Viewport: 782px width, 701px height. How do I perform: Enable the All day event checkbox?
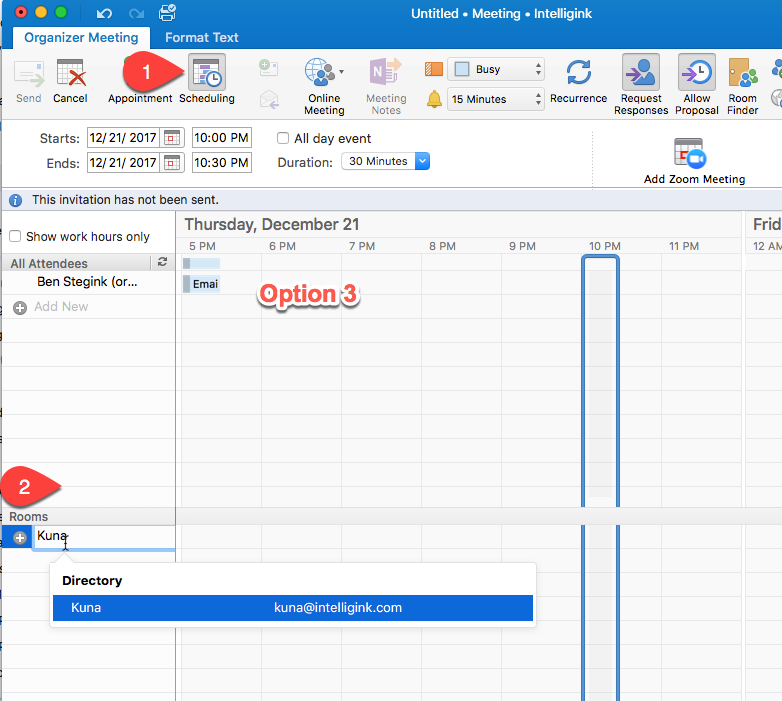tap(283, 138)
